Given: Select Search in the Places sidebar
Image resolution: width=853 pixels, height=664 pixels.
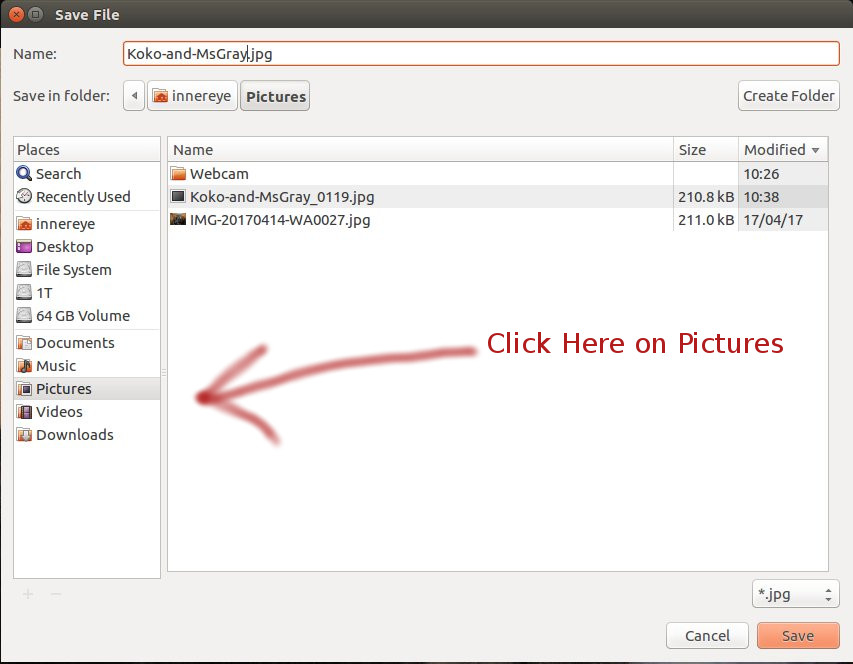Looking at the screenshot, I should pos(57,173).
